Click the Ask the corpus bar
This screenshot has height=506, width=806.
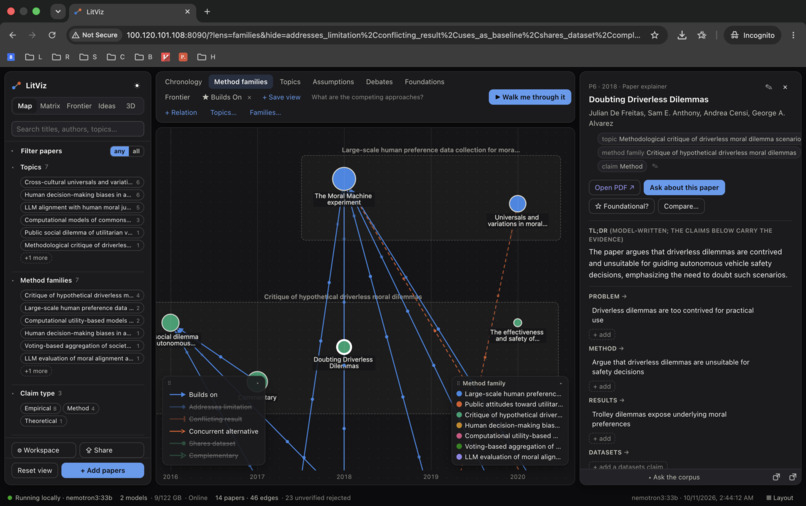pyautogui.click(x=673, y=477)
